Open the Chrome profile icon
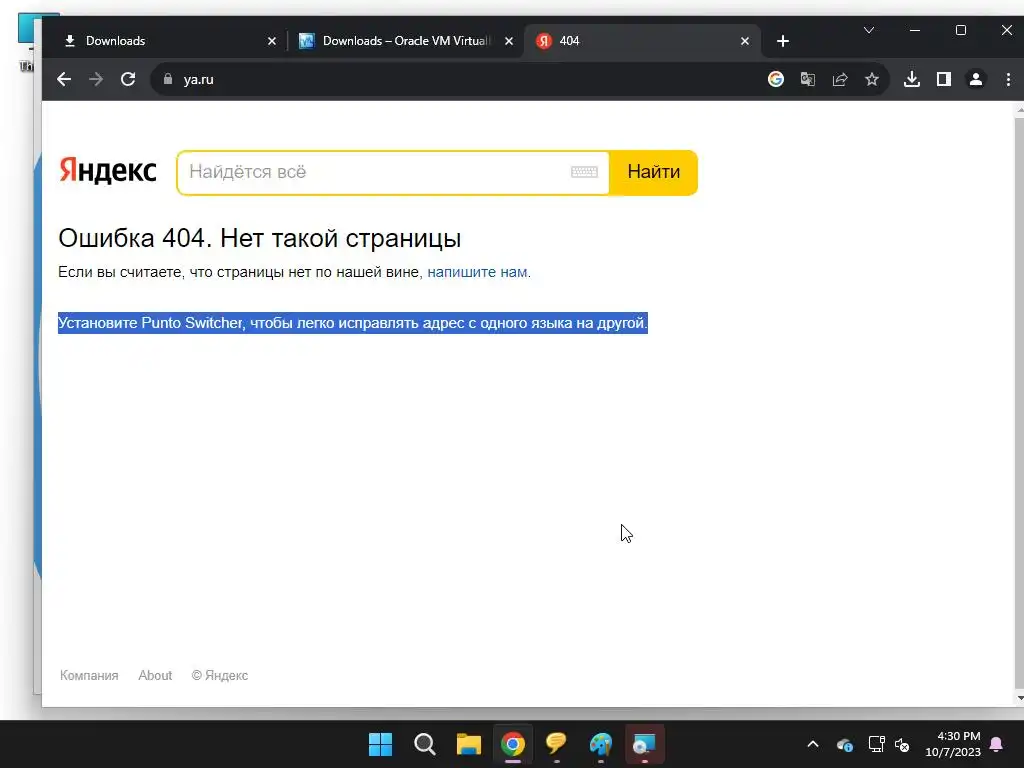This screenshot has height=768, width=1024. point(976,80)
